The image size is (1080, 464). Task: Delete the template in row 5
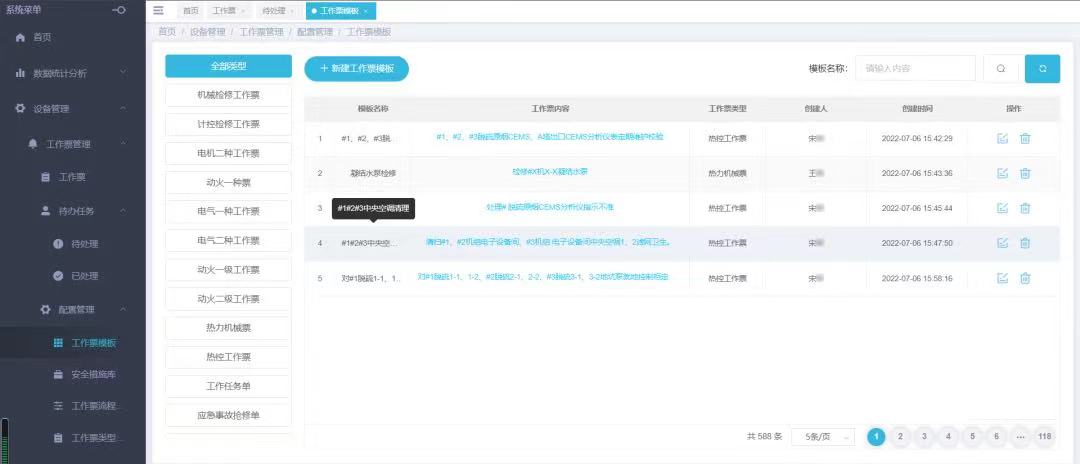click(x=1025, y=278)
